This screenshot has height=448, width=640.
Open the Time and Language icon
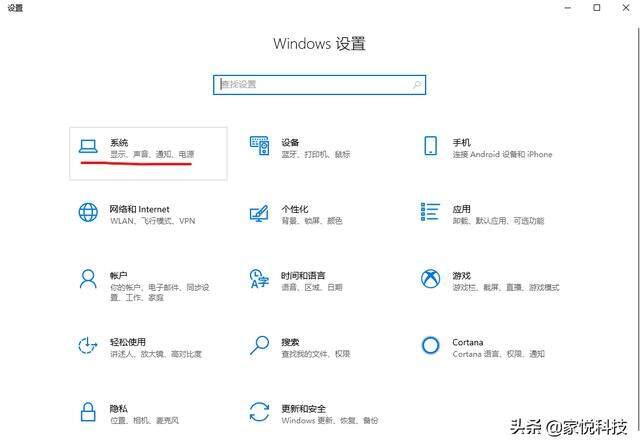260,279
